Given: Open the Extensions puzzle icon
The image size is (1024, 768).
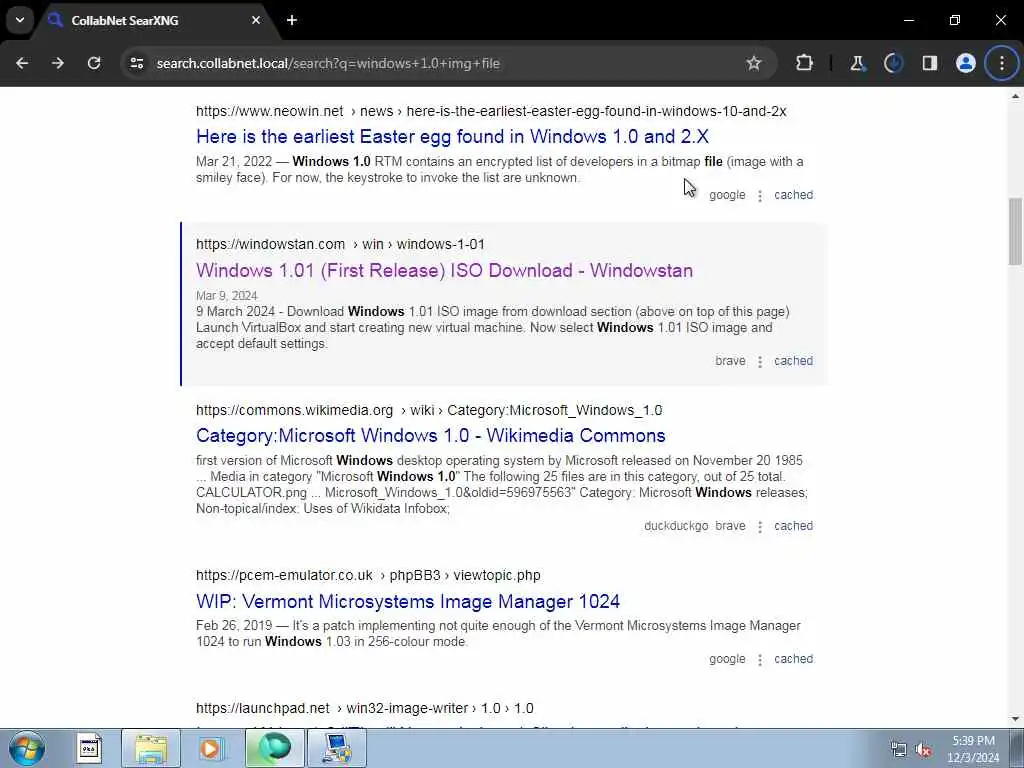Looking at the screenshot, I should click(x=805, y=63).
